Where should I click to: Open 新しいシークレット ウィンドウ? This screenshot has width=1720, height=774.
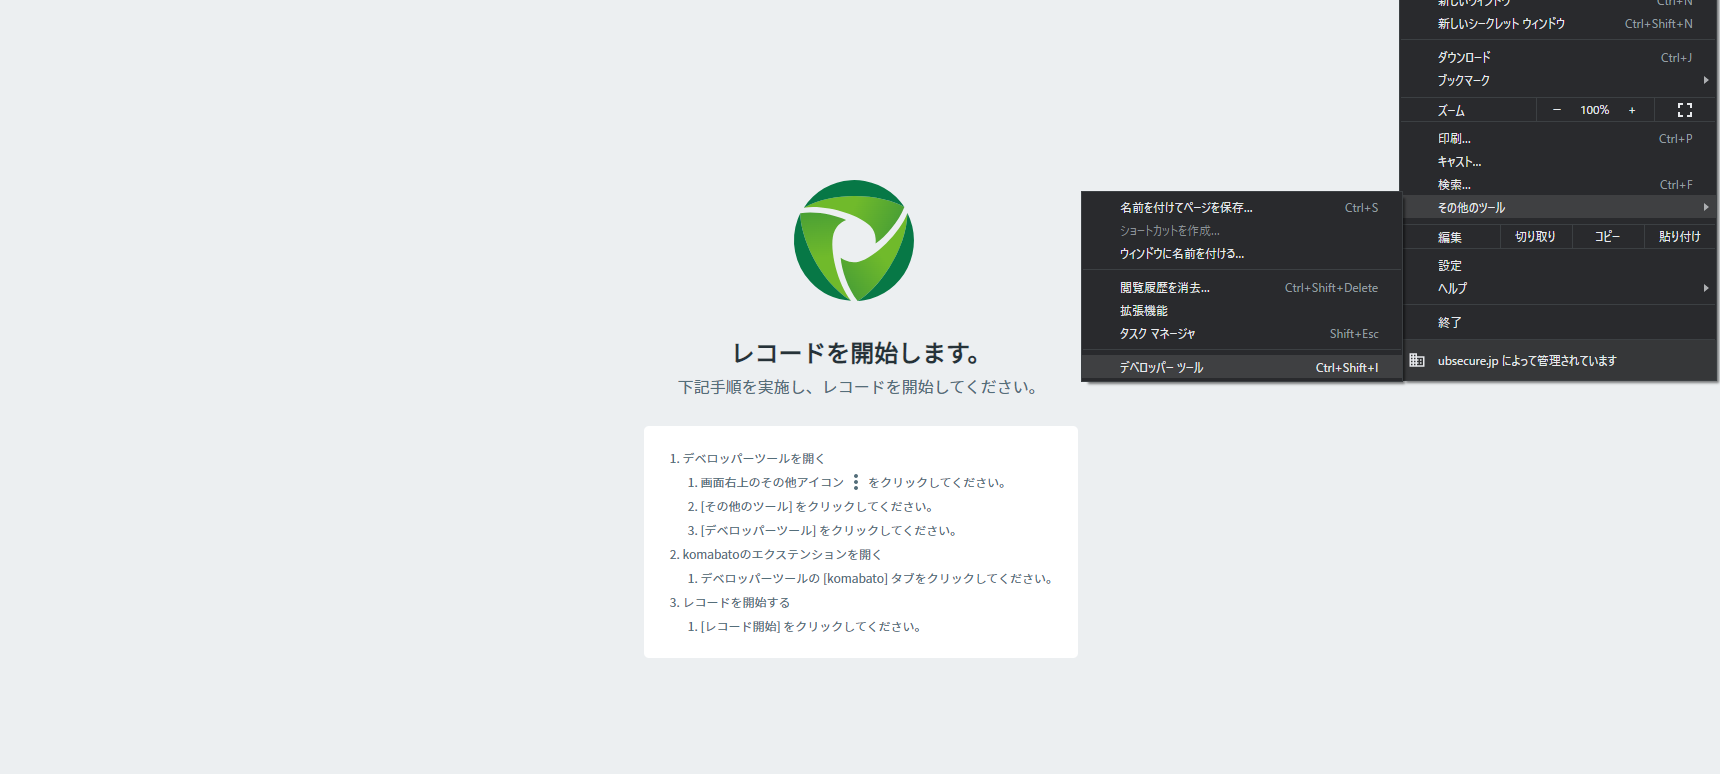(1558, 24)
